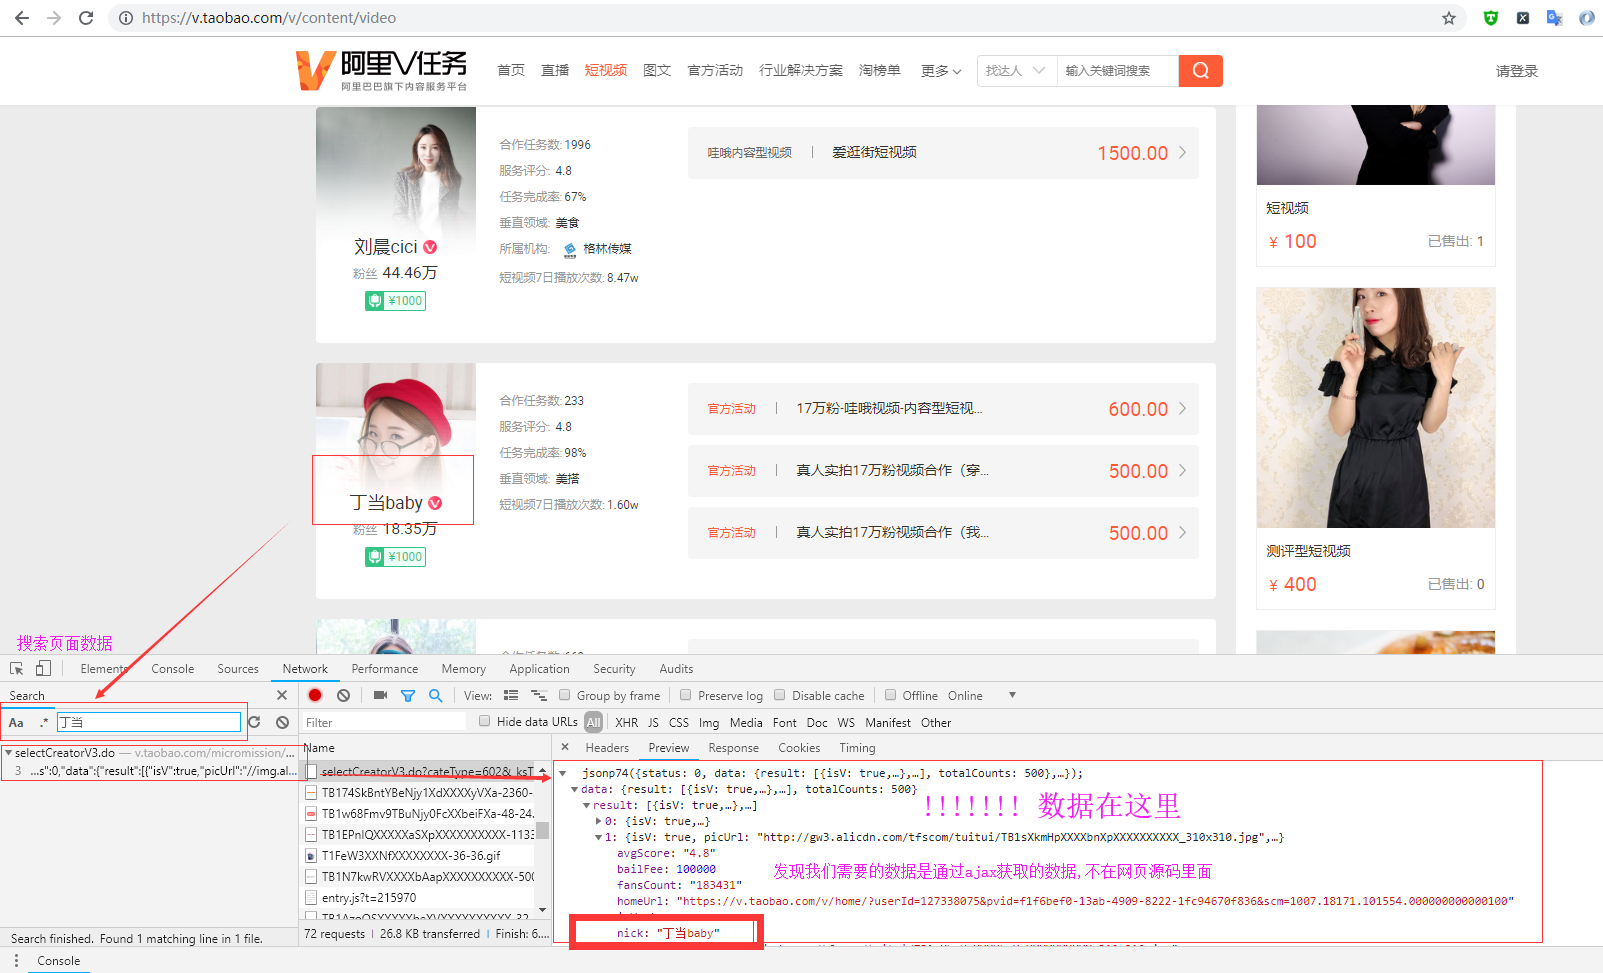
Task: Click the network Filter text field
Action: (385, 722)
